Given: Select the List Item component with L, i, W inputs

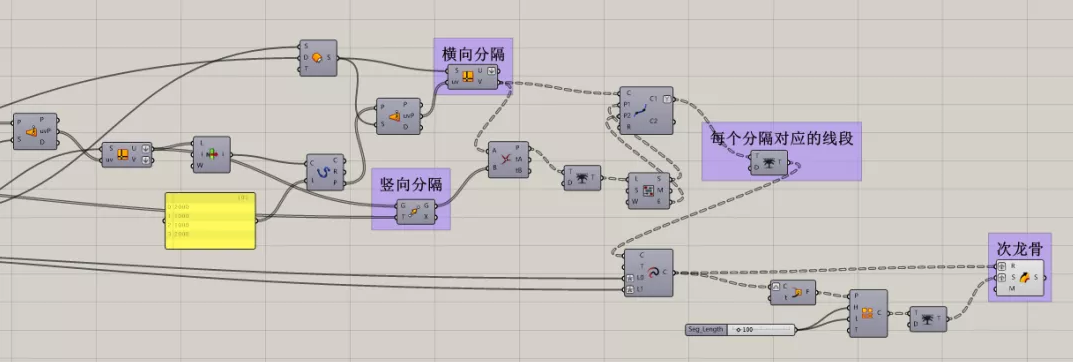Looking at the screenshot, I should click(211, 155).
